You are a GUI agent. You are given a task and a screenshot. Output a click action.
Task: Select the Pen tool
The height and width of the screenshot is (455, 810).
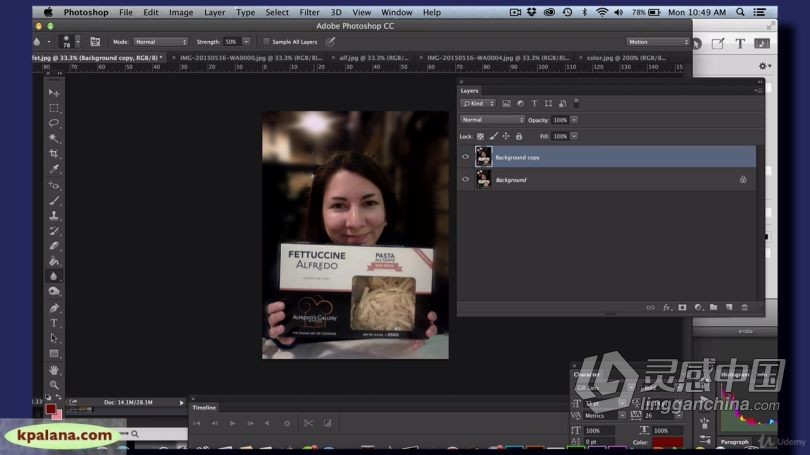54,308
